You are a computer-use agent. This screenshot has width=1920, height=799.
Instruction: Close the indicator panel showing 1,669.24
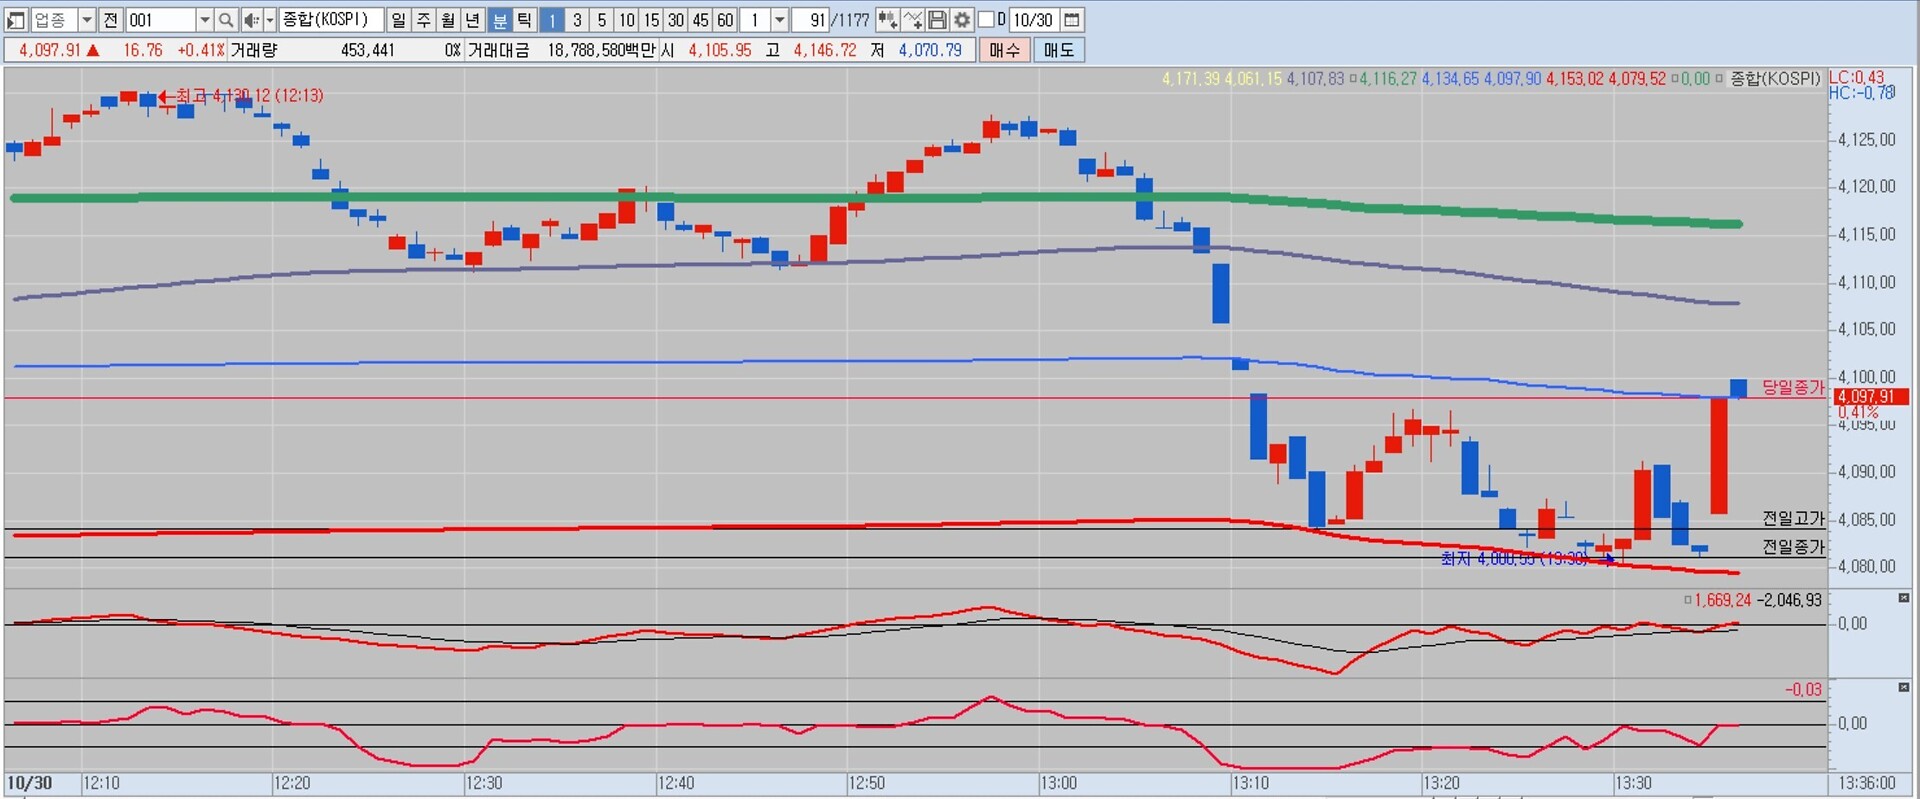pyautogui.click(x=1903, y=598)
